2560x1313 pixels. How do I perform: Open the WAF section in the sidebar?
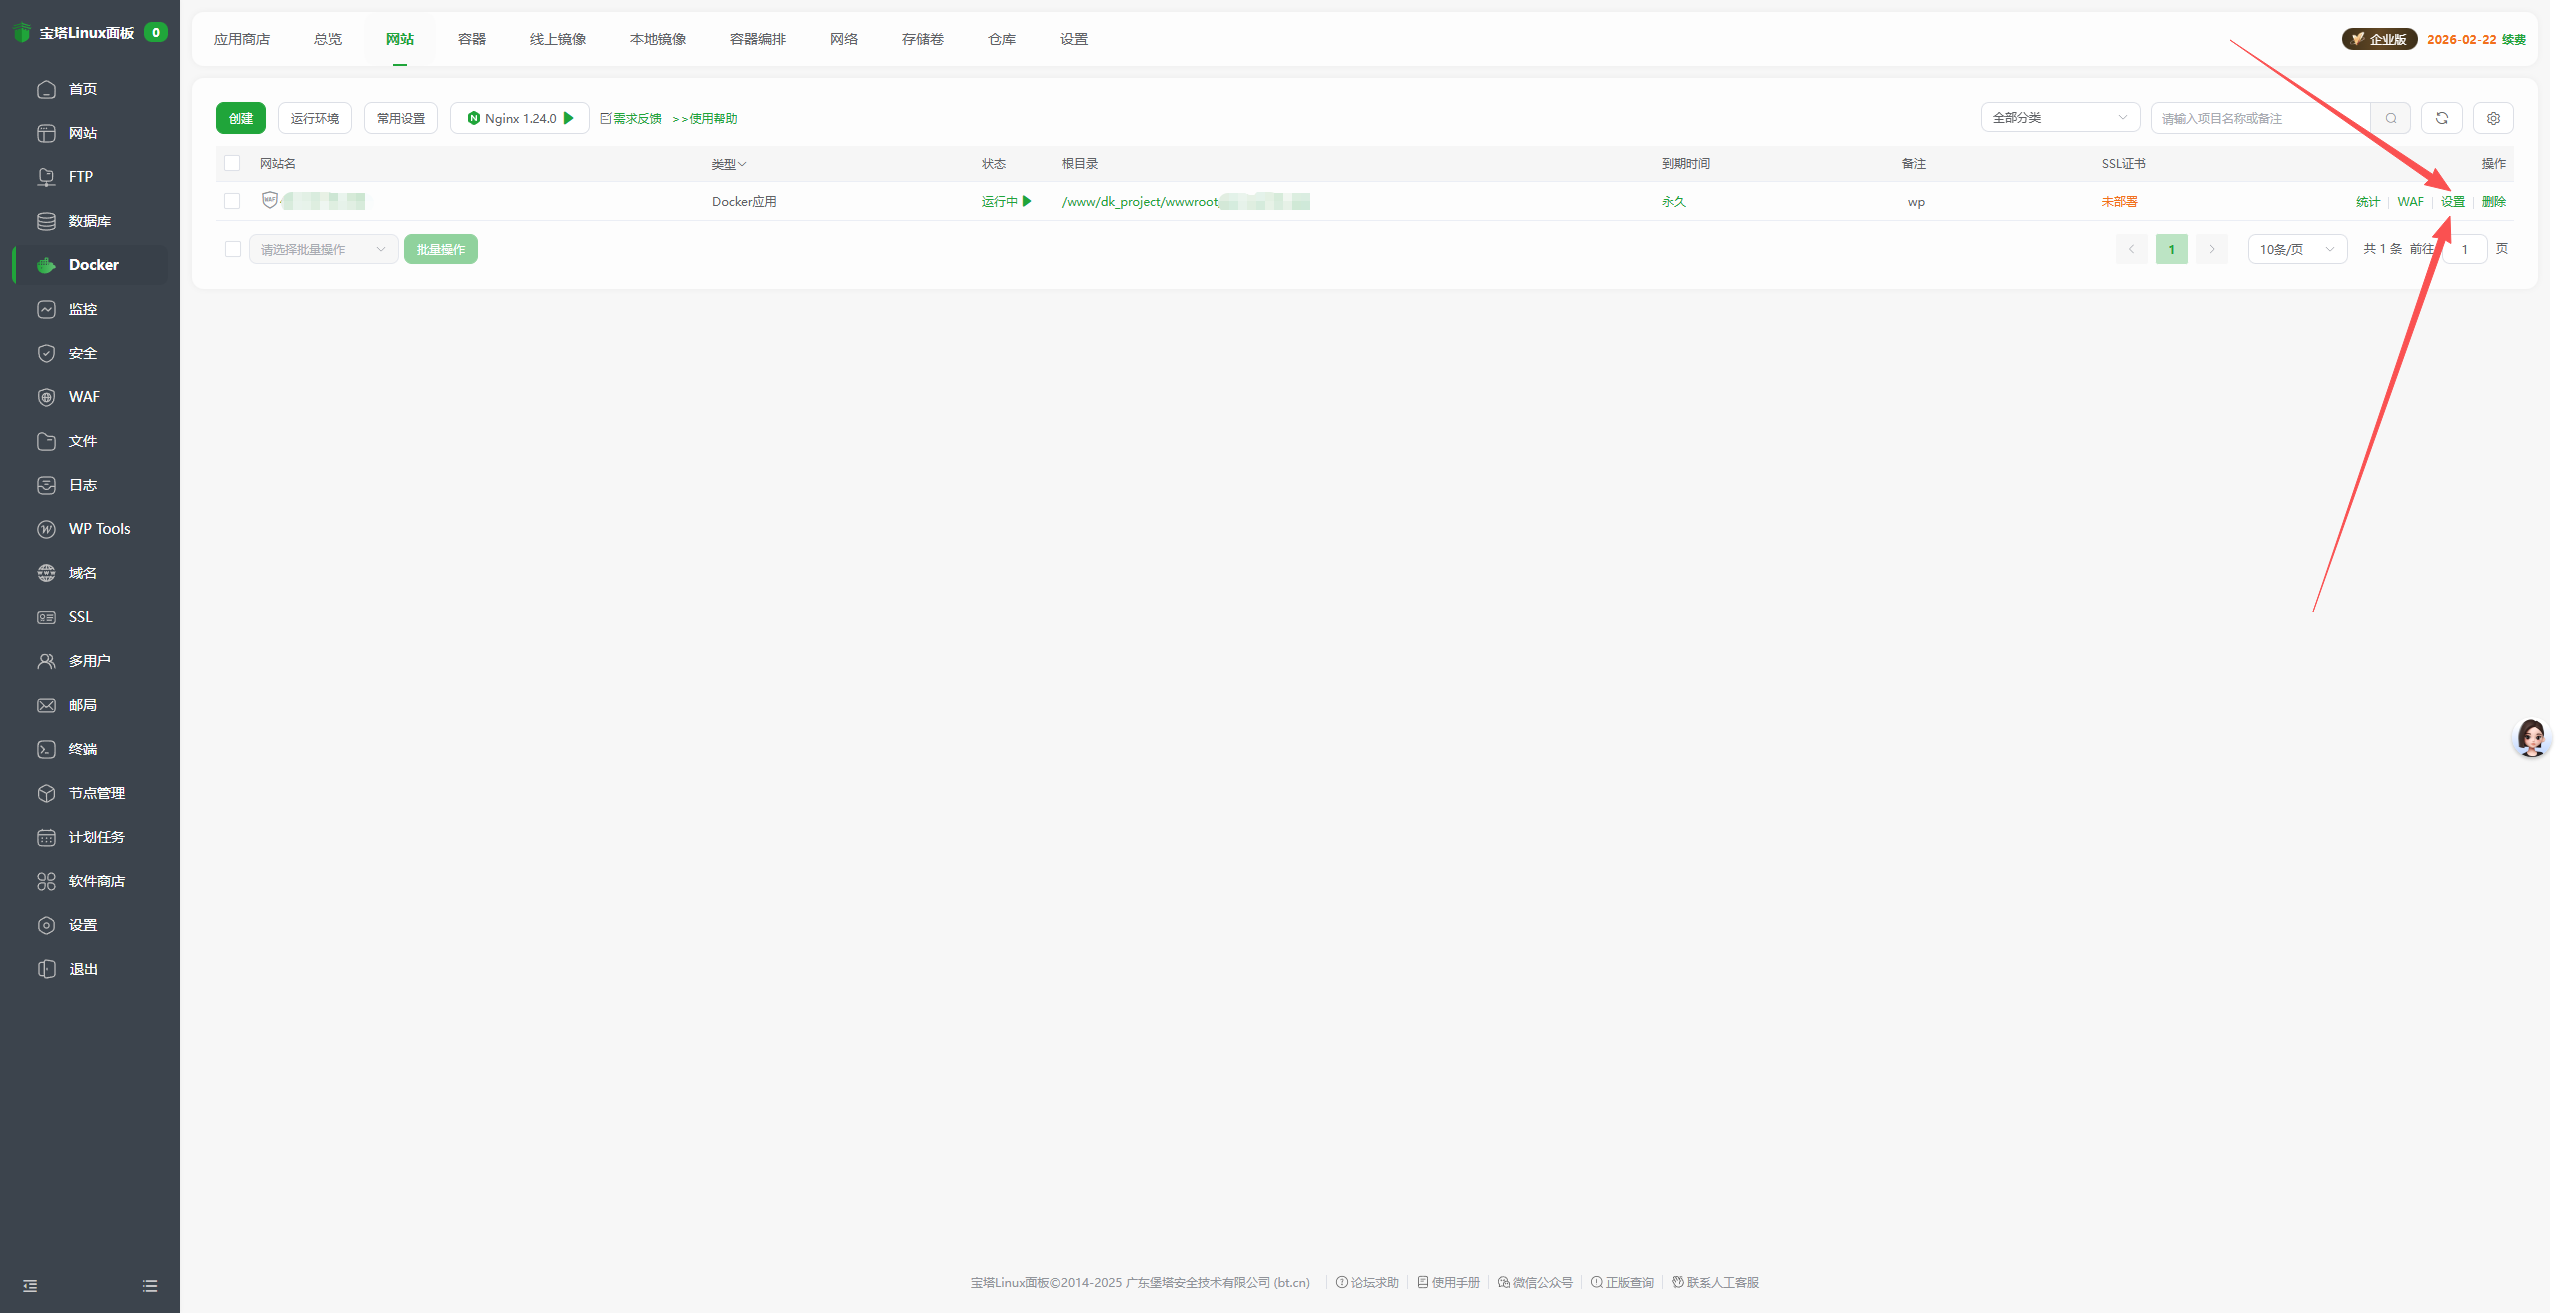pyautogui.click(x=83, y=396)
